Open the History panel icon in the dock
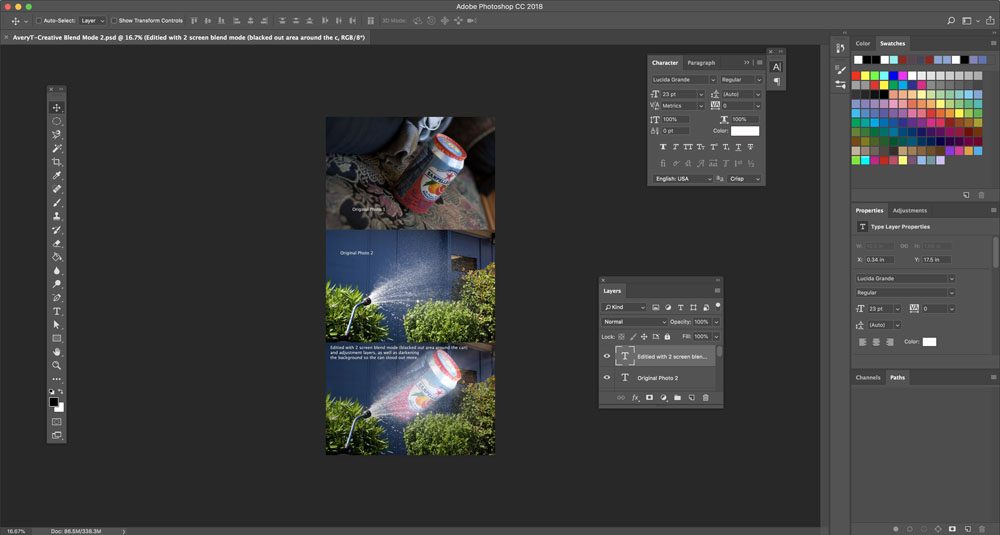 tap(841, 48)
